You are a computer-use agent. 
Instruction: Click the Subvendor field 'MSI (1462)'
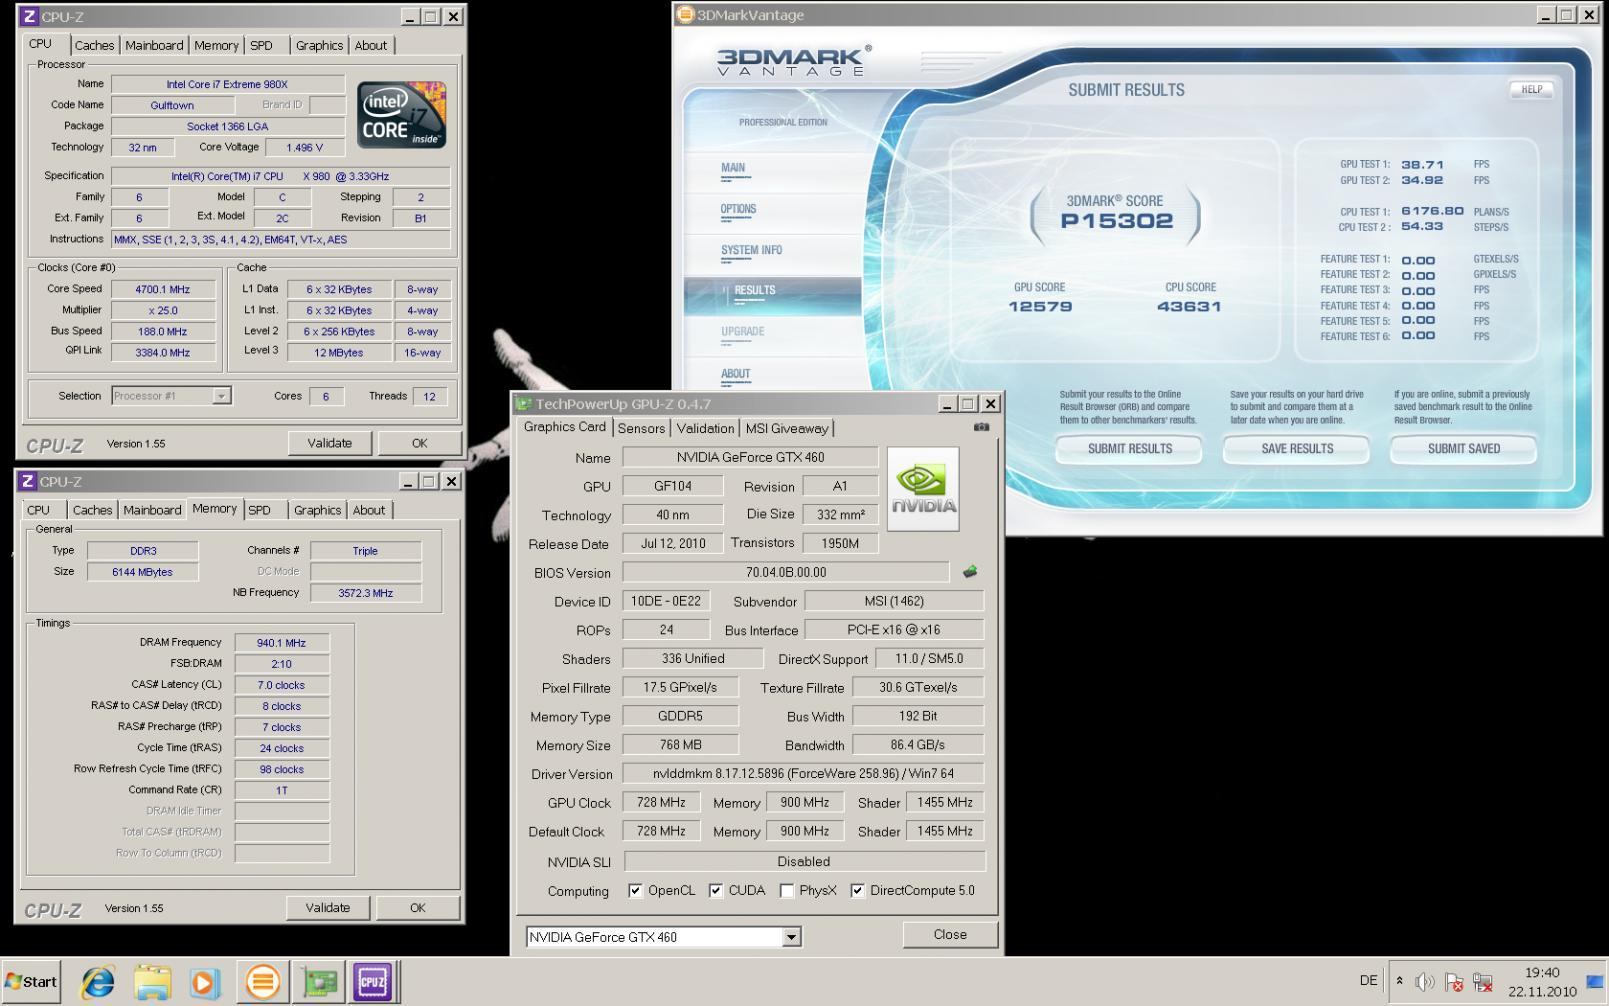(x=894, y=601)
